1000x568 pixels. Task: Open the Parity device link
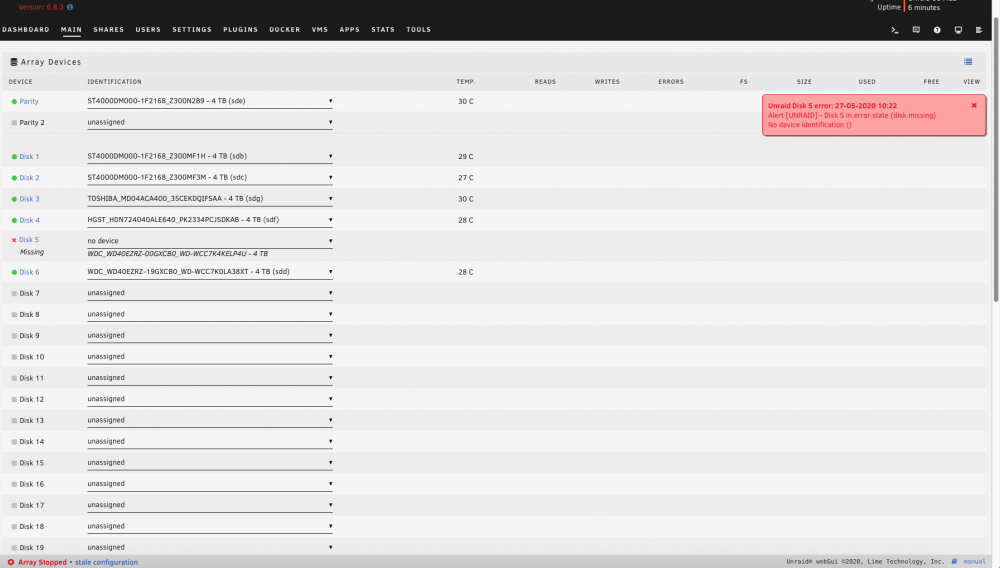coord(29,101)
